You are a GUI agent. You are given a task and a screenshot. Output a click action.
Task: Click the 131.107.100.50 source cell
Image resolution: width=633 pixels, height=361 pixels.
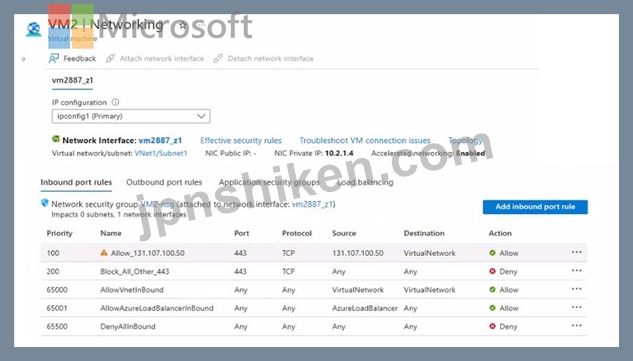[358, 253]
